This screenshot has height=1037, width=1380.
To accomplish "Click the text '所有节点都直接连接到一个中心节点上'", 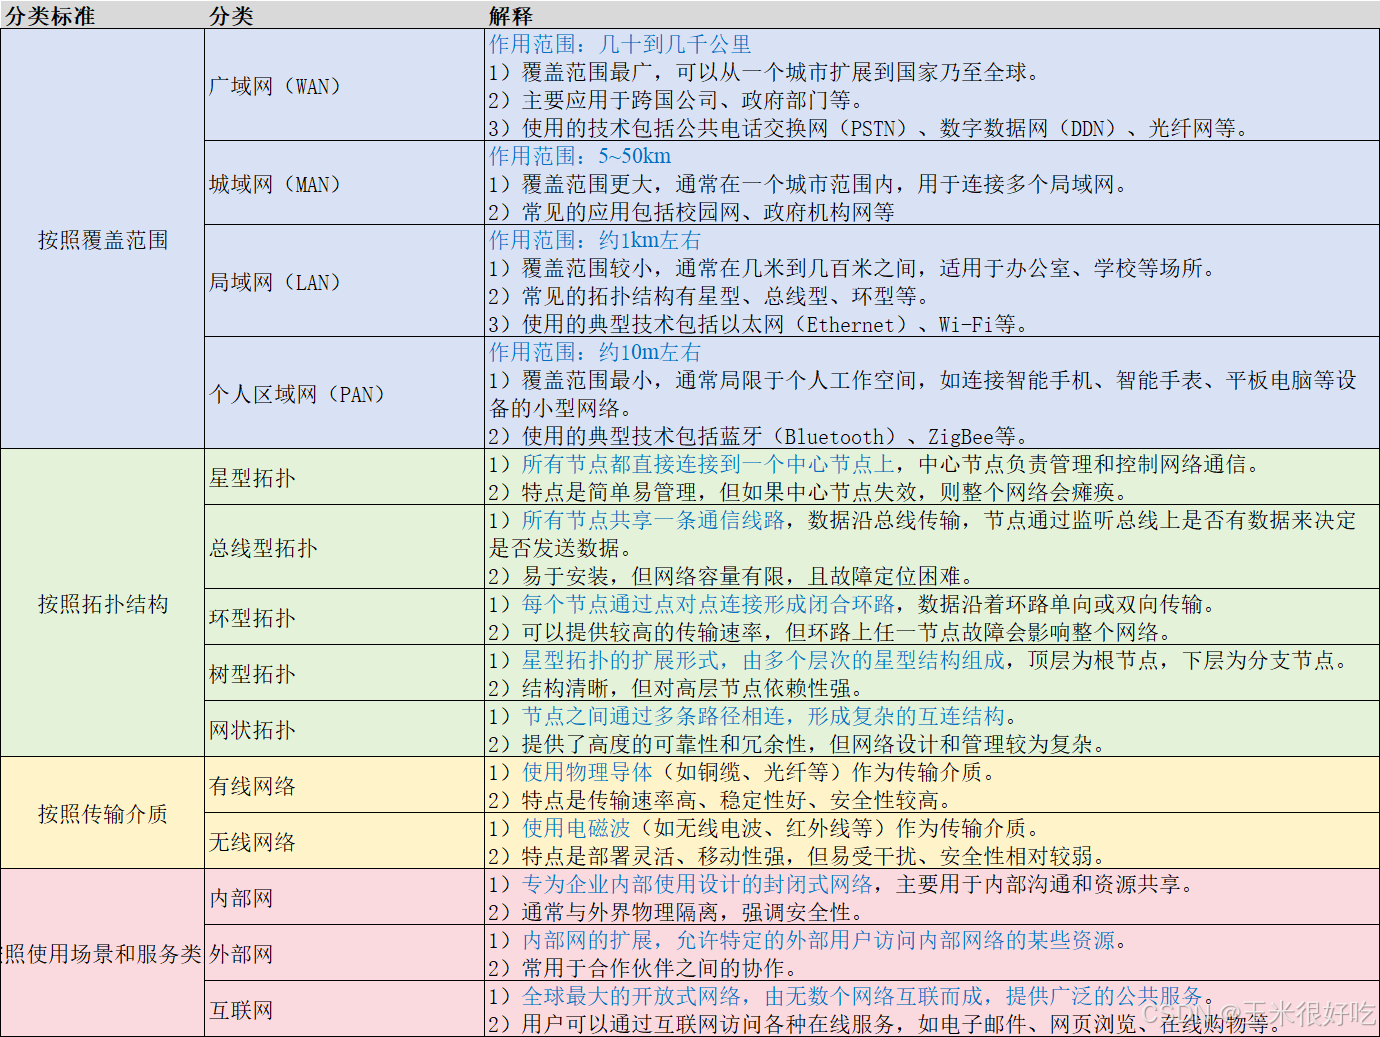I will (x=708, y=464).
